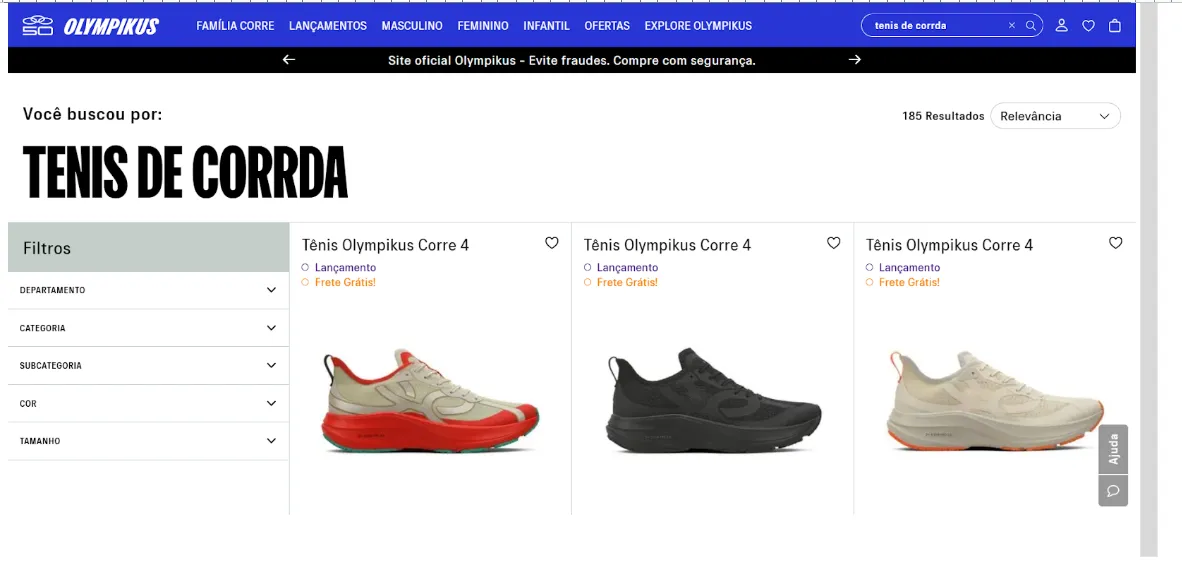Favorite the red Corre 4 shoe
Viewport: 1182px width, 562px height.
552,243
